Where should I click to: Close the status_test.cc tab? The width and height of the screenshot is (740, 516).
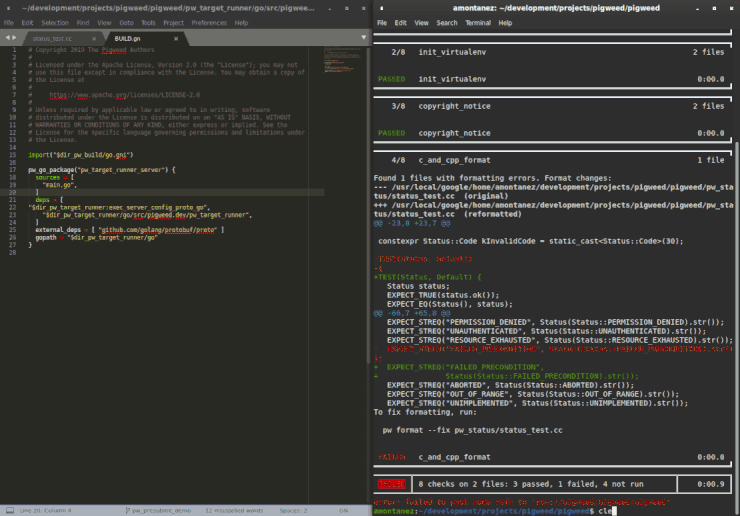[x=94, y=39]
